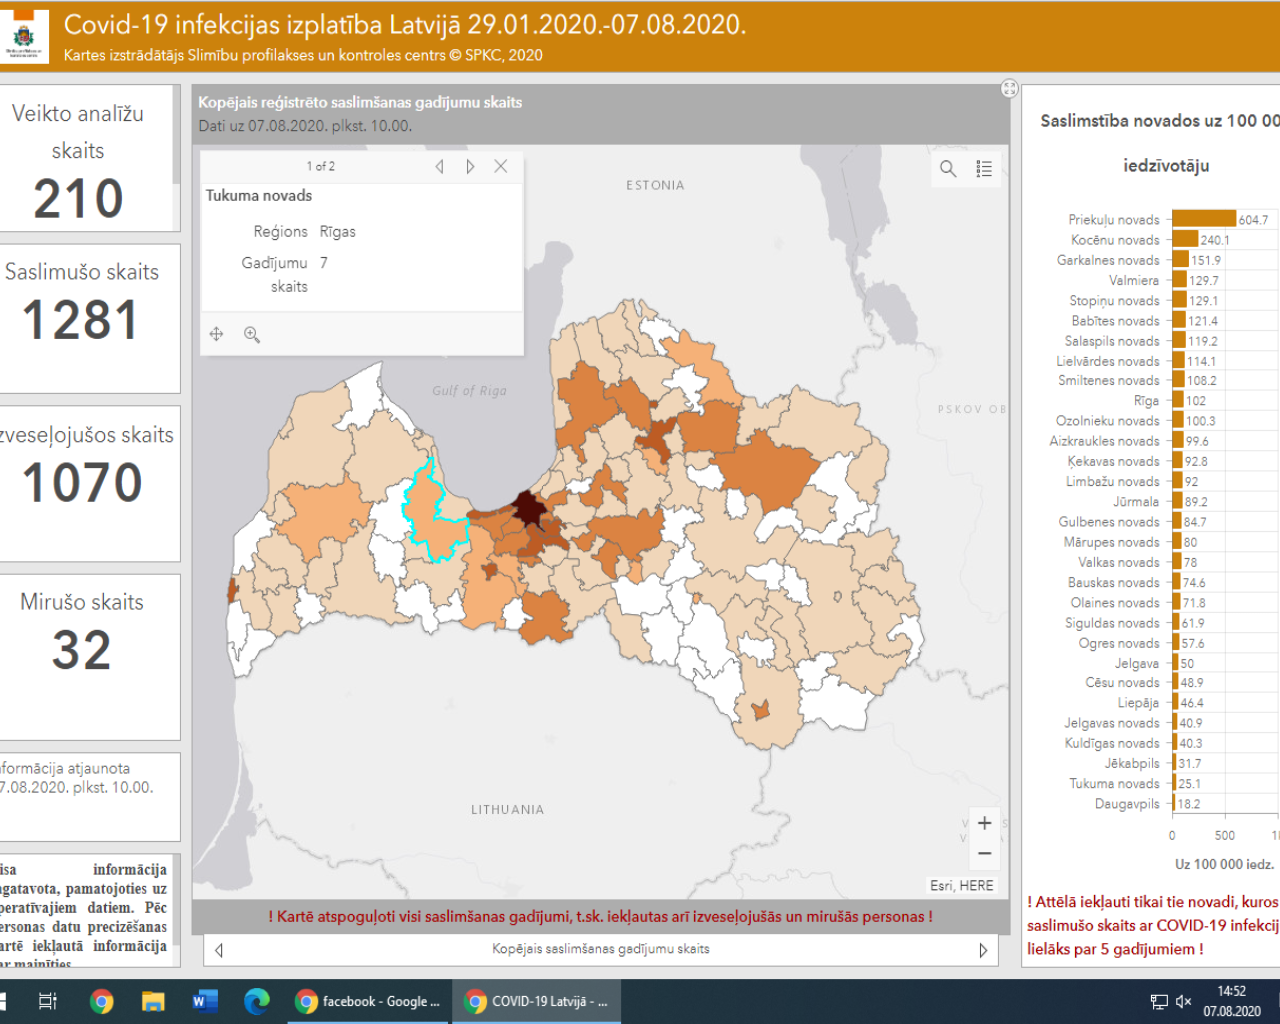1280x1024 pixels.
Task: Zoom out on the map
Action: pos(984,853)
